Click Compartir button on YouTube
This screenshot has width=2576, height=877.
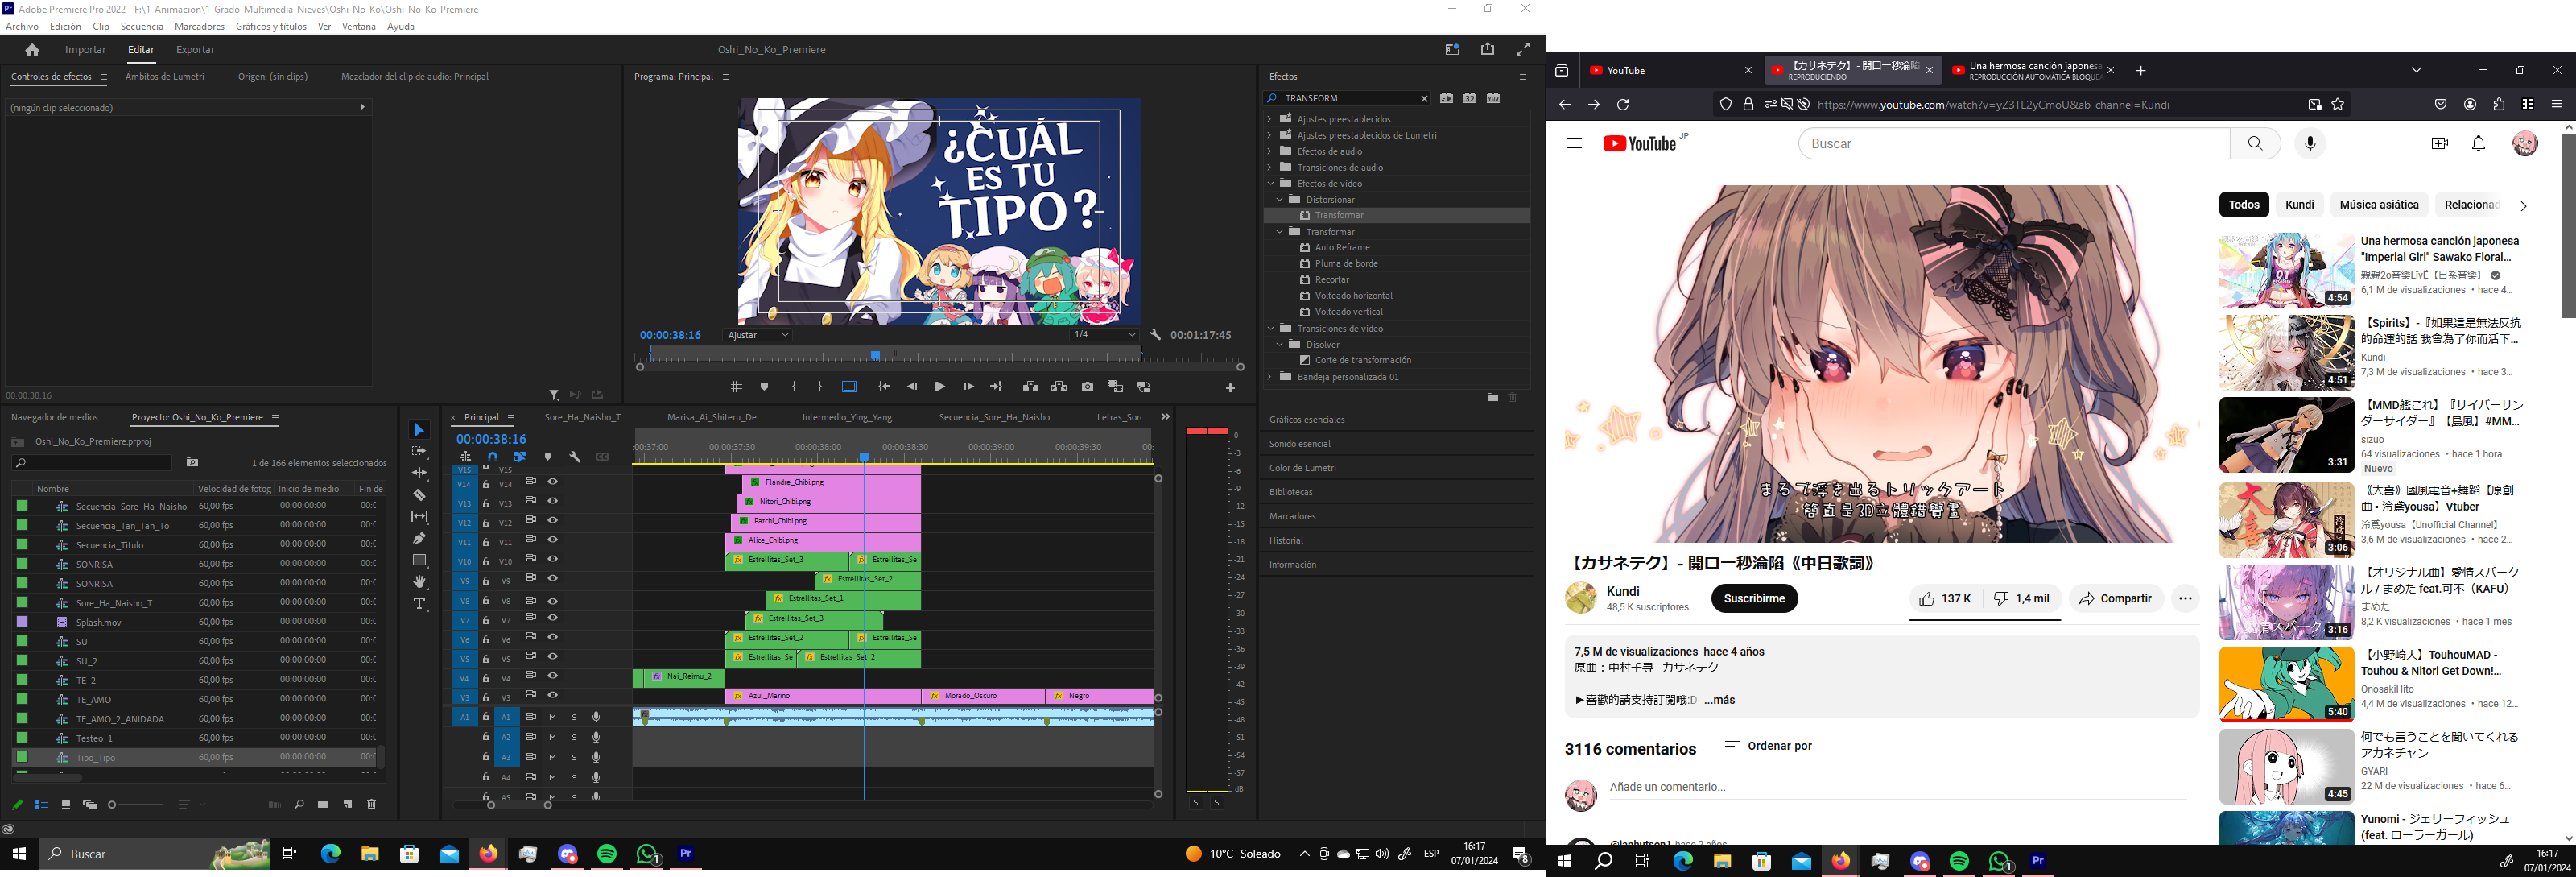click(2115, 598)
